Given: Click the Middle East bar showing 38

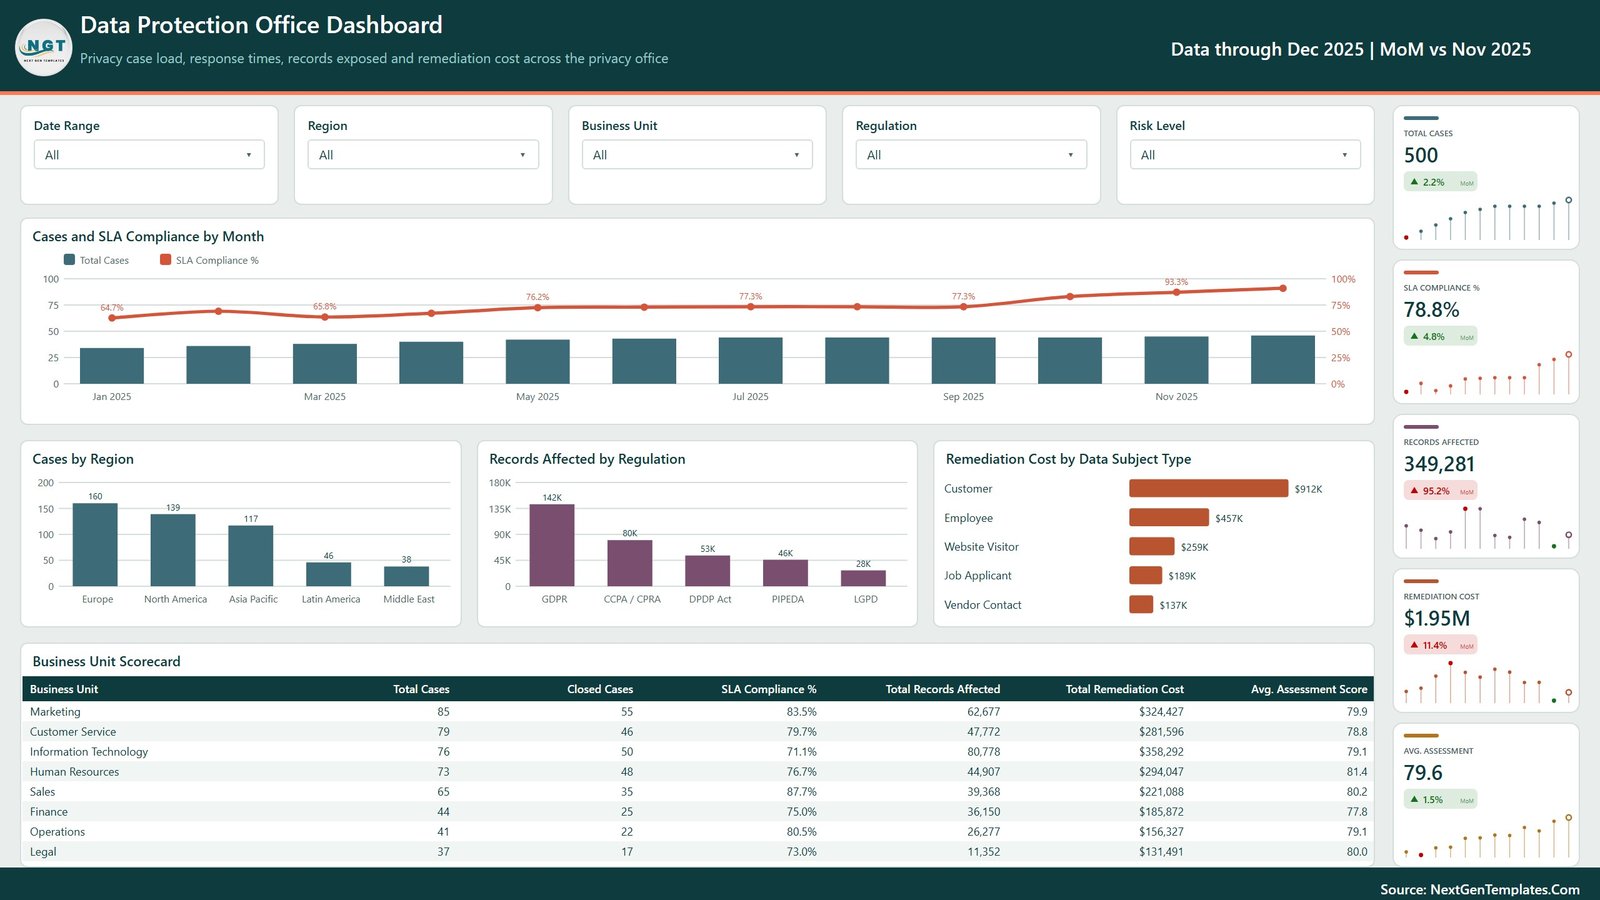Looking at the screenshot, I should (406, 576).
